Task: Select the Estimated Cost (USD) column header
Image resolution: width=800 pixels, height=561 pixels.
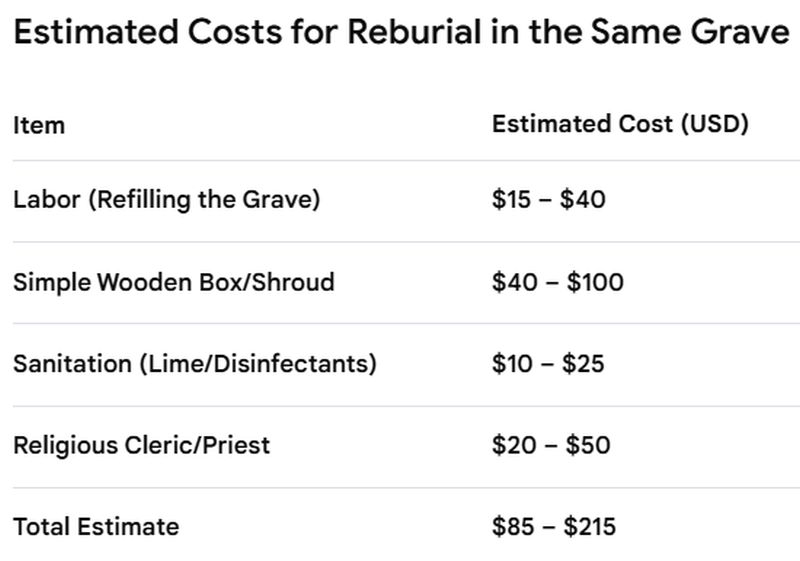Action: click(x=620, y=124)
